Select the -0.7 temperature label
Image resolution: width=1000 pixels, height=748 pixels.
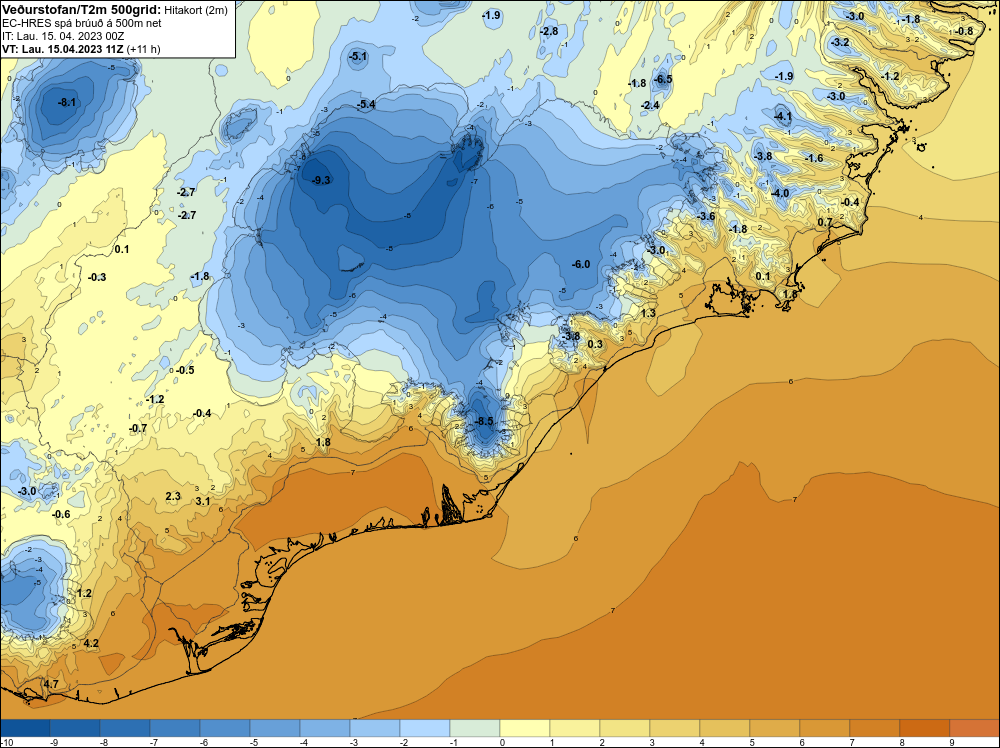(x=138, y=429)
